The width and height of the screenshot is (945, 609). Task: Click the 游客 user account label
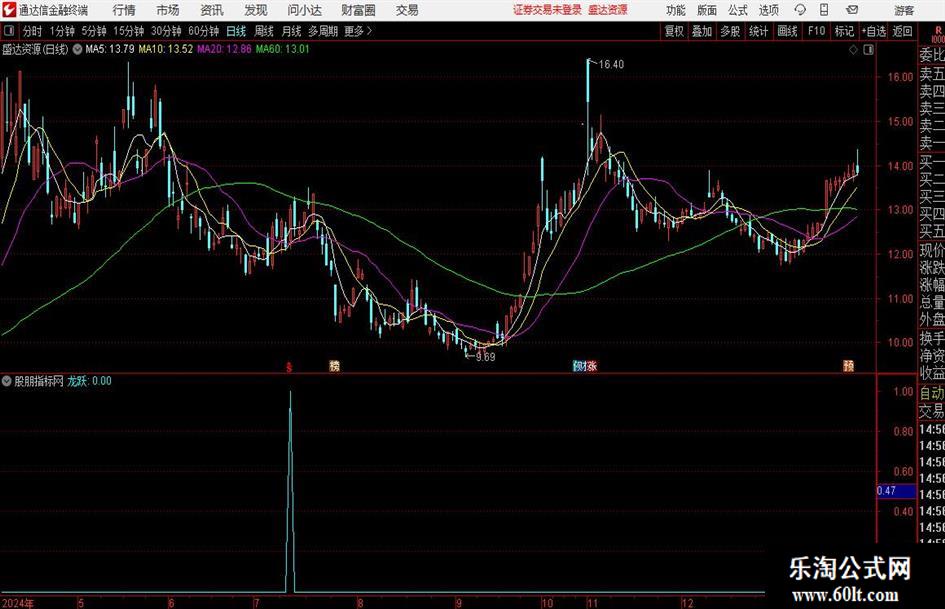tap(904, 10)
